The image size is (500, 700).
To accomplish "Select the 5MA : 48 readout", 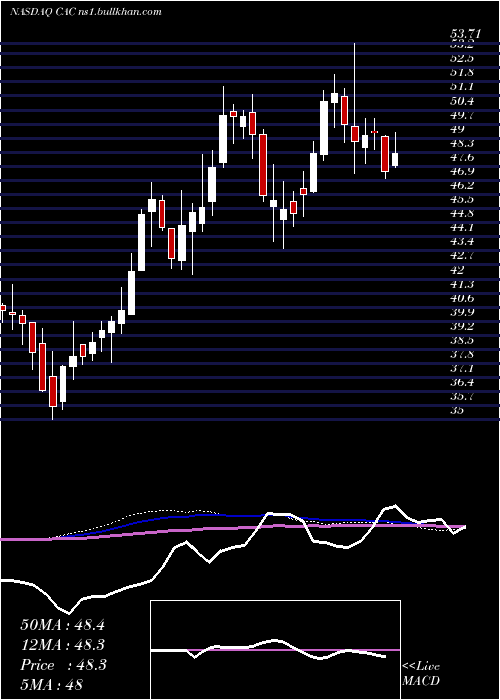I will (x=52, y=685).
